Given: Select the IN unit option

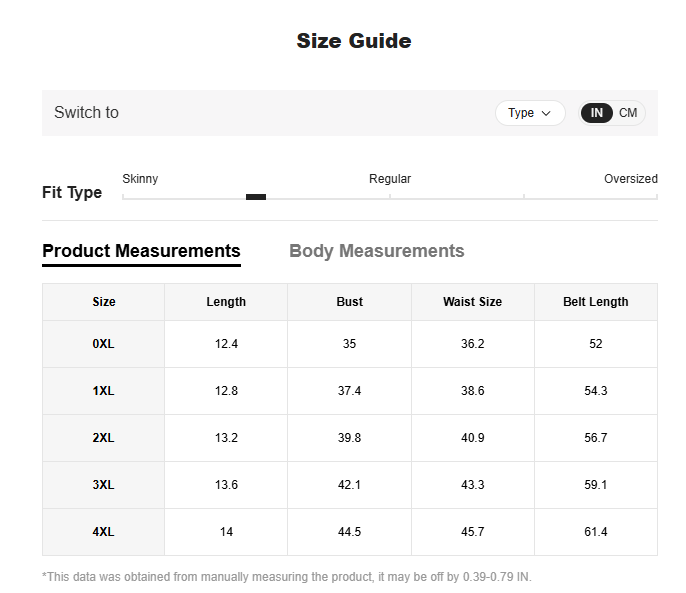Looking at the screenshot, I should pos(596,113).
